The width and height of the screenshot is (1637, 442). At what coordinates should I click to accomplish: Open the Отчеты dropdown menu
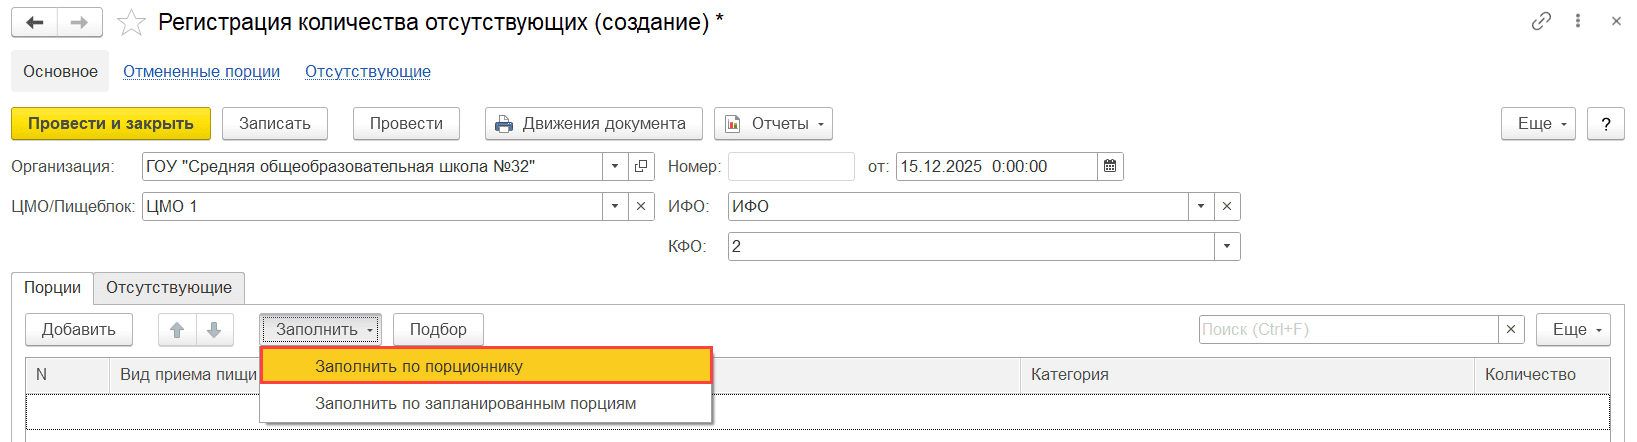pos(773,124)
